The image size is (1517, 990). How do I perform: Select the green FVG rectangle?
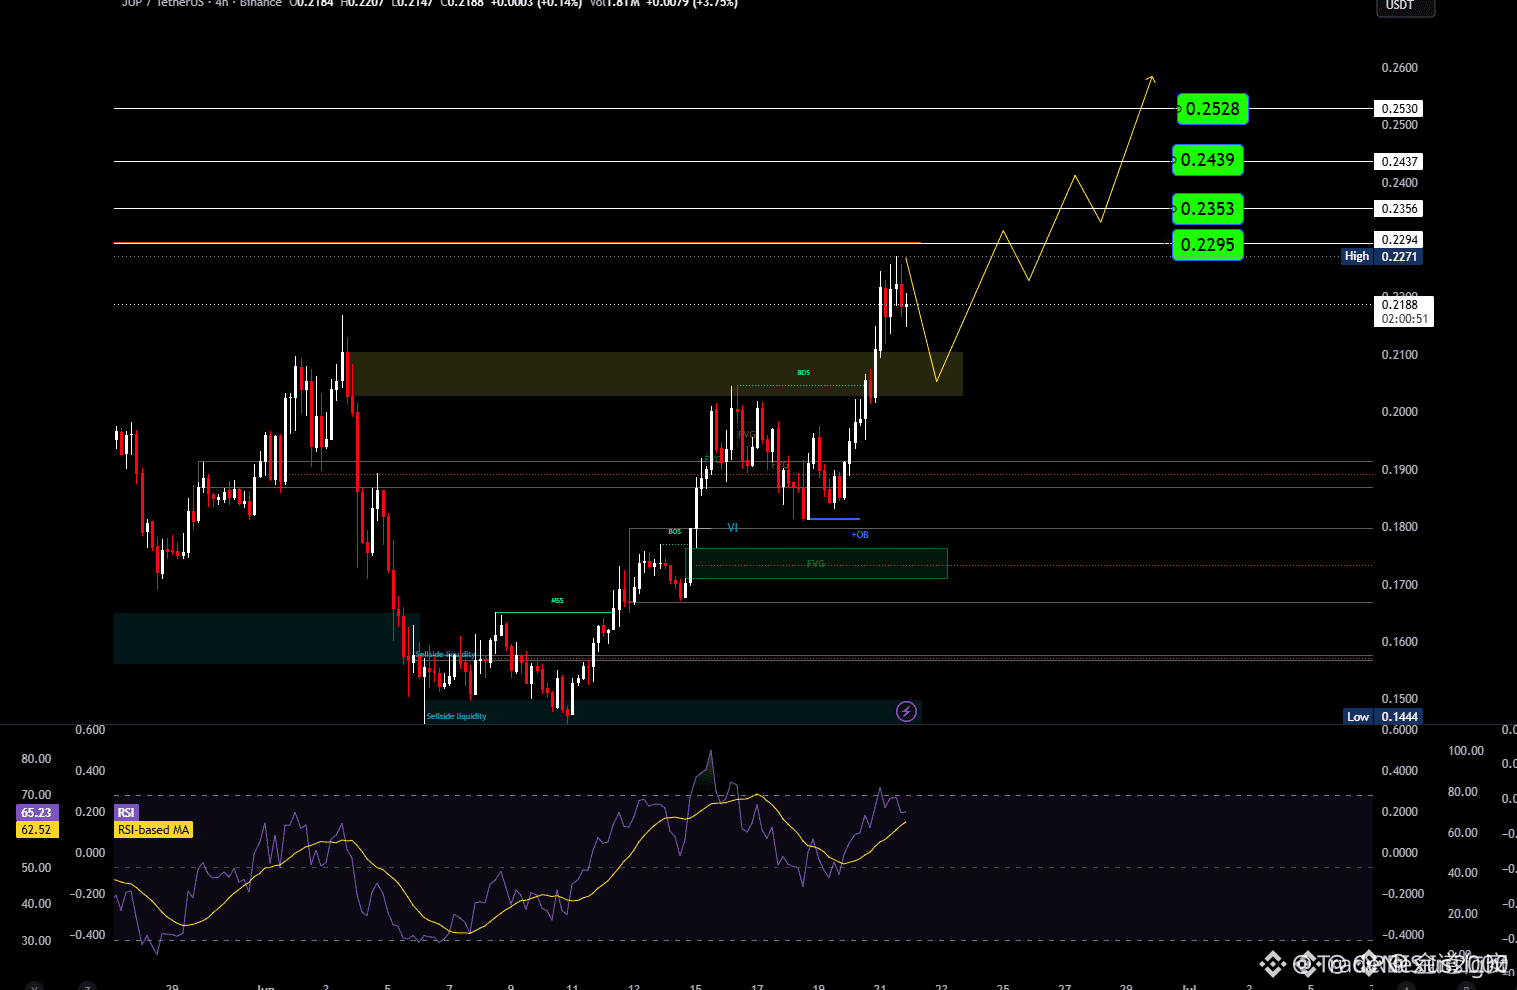click(816, 563)
